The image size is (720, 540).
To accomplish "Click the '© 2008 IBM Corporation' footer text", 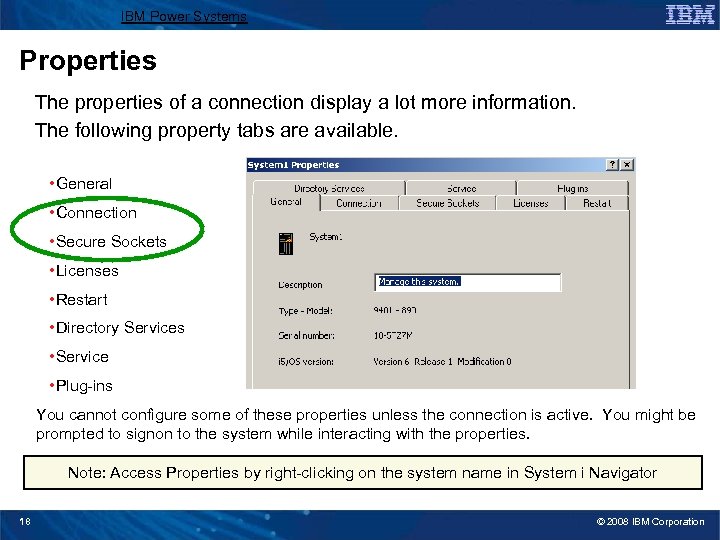I will click(650, 522).
